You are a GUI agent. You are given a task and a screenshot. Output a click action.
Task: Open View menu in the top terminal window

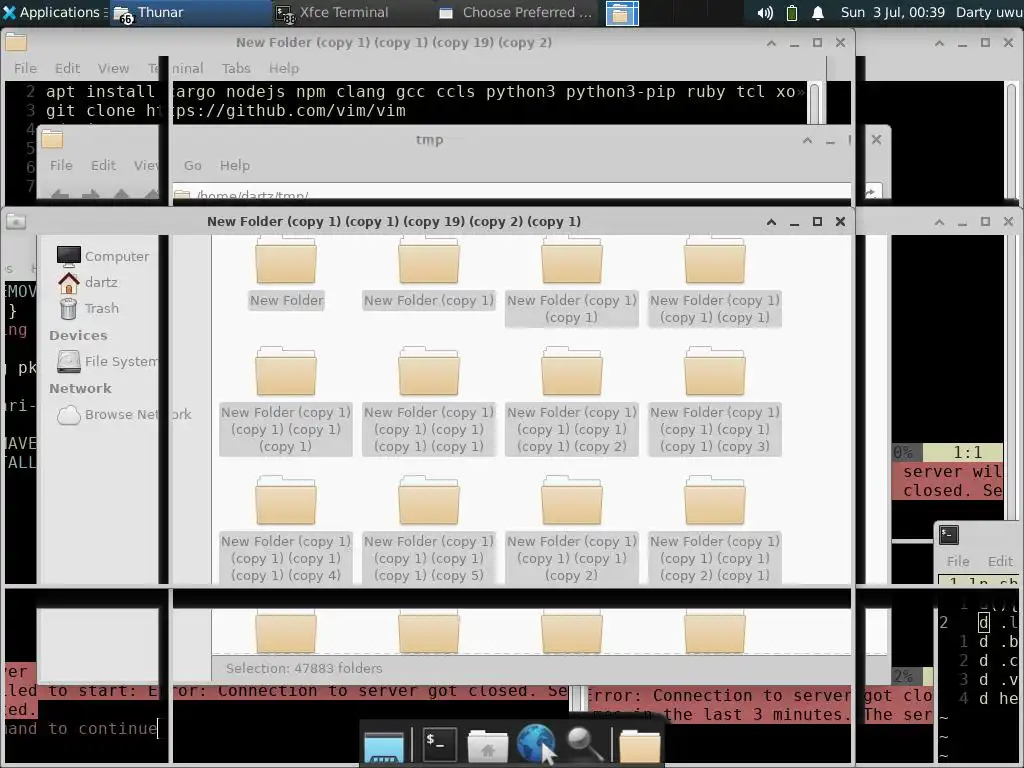tap(113, 68)
